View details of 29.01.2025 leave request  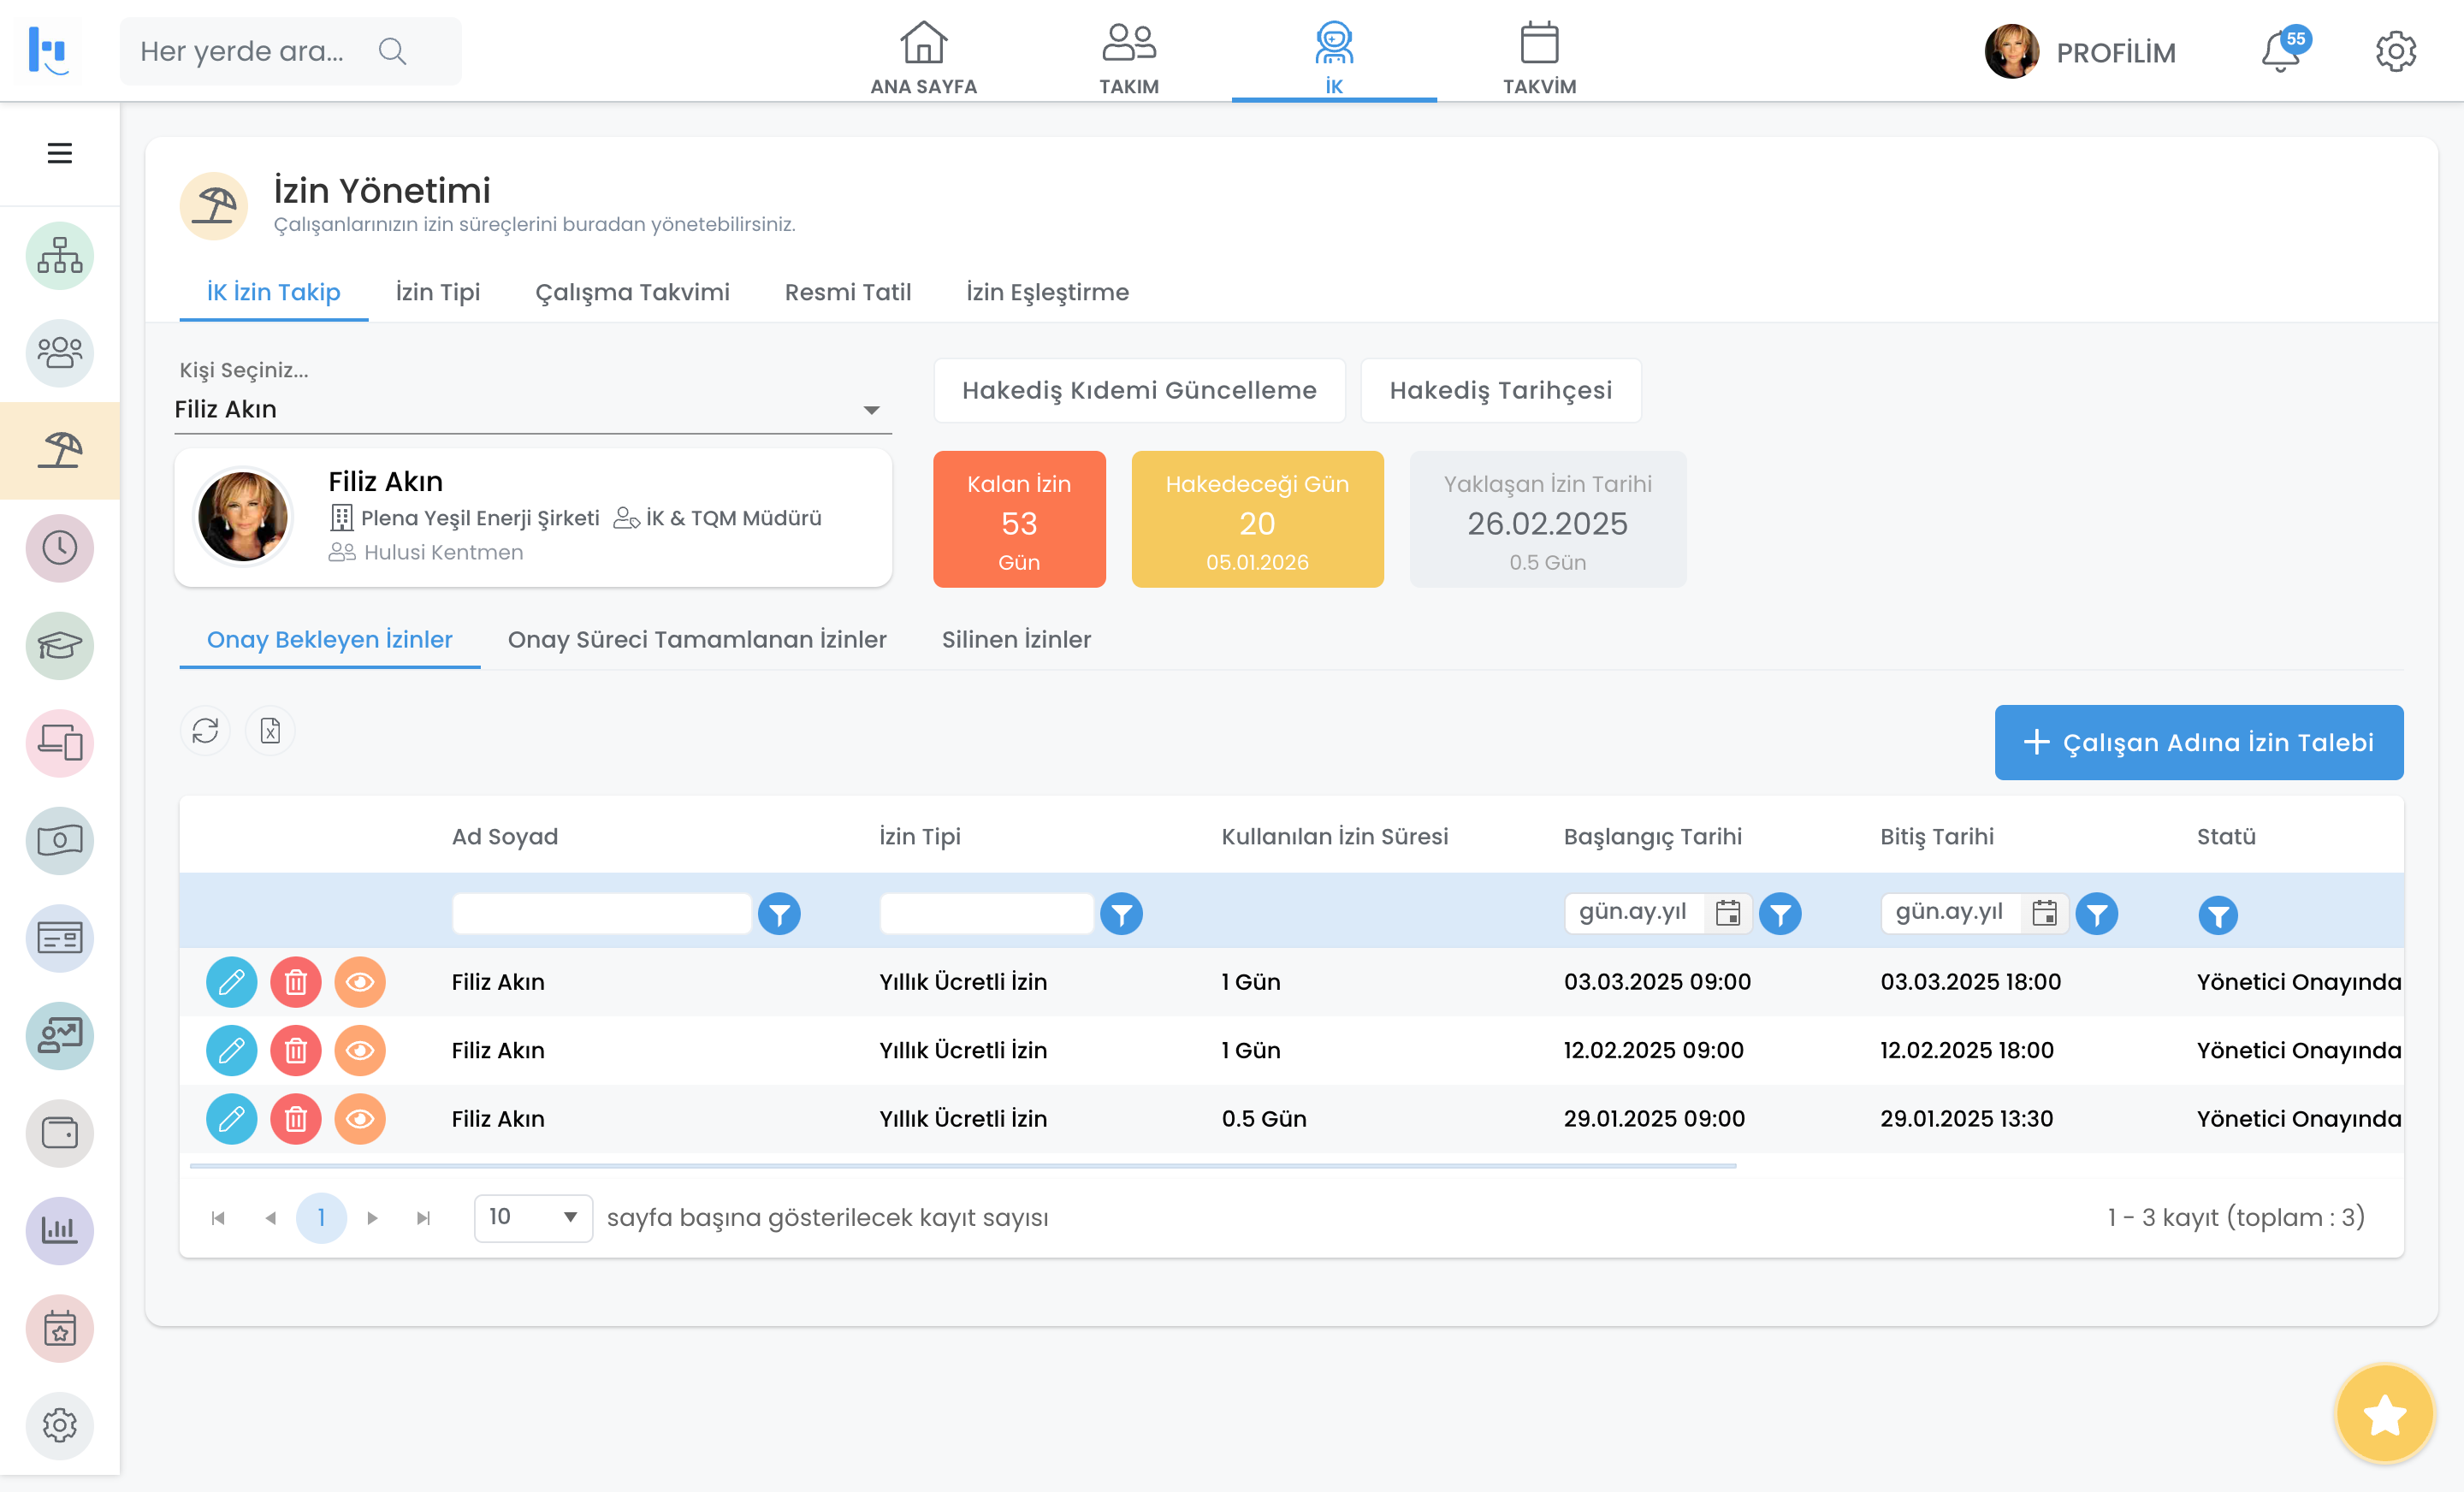[x=360, y=1119]
